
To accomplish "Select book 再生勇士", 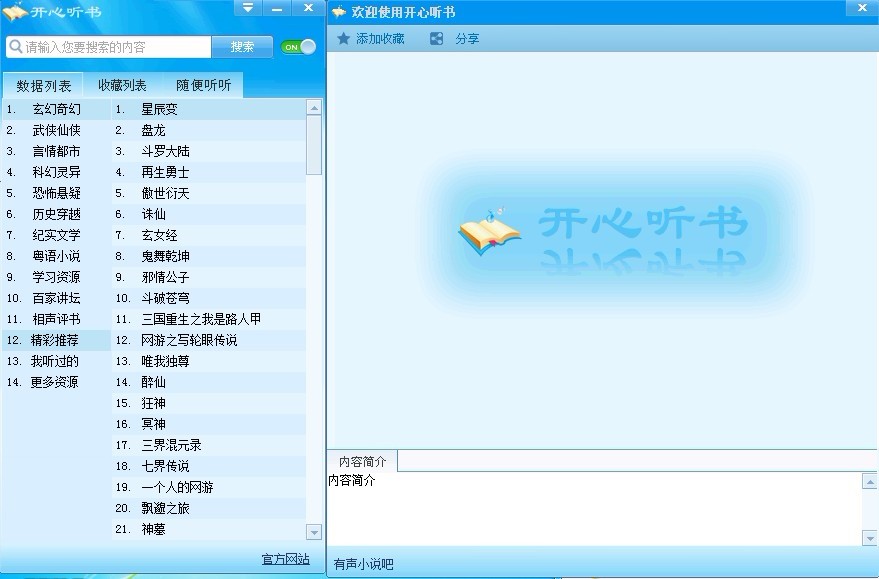I will tap(209, 172).
